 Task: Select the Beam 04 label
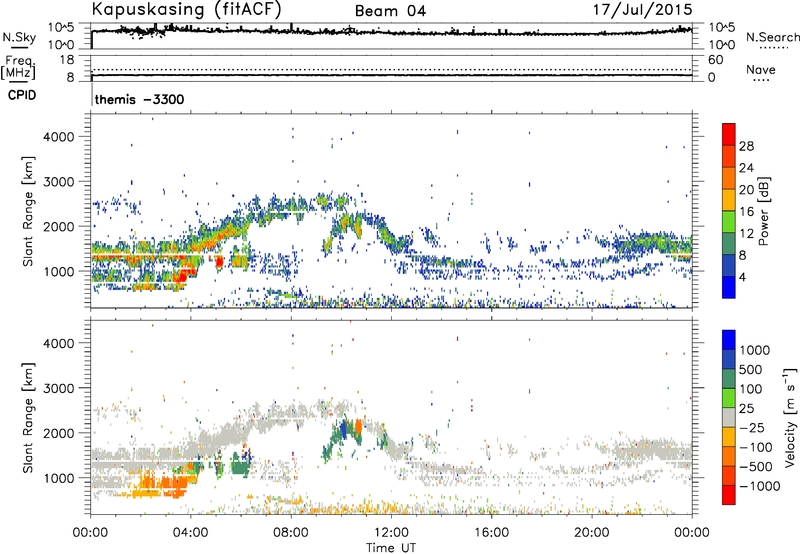pyautogui.click(x=390, y=11)
